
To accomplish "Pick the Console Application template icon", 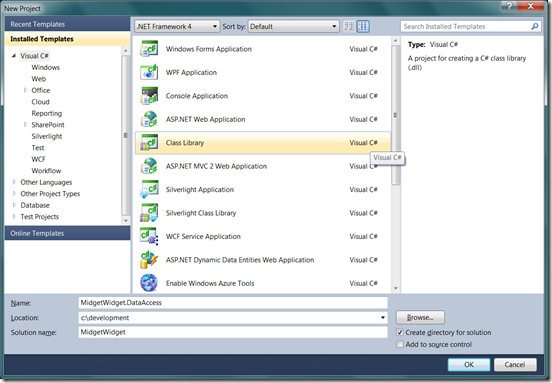I will pyautogui.click(x=149, y=96).
